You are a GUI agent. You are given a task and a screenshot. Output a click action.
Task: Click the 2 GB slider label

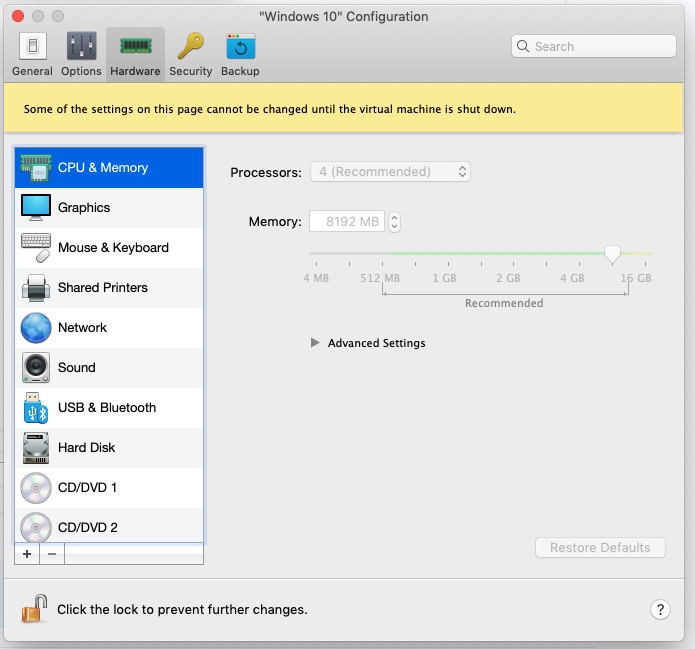coord(508,278)
